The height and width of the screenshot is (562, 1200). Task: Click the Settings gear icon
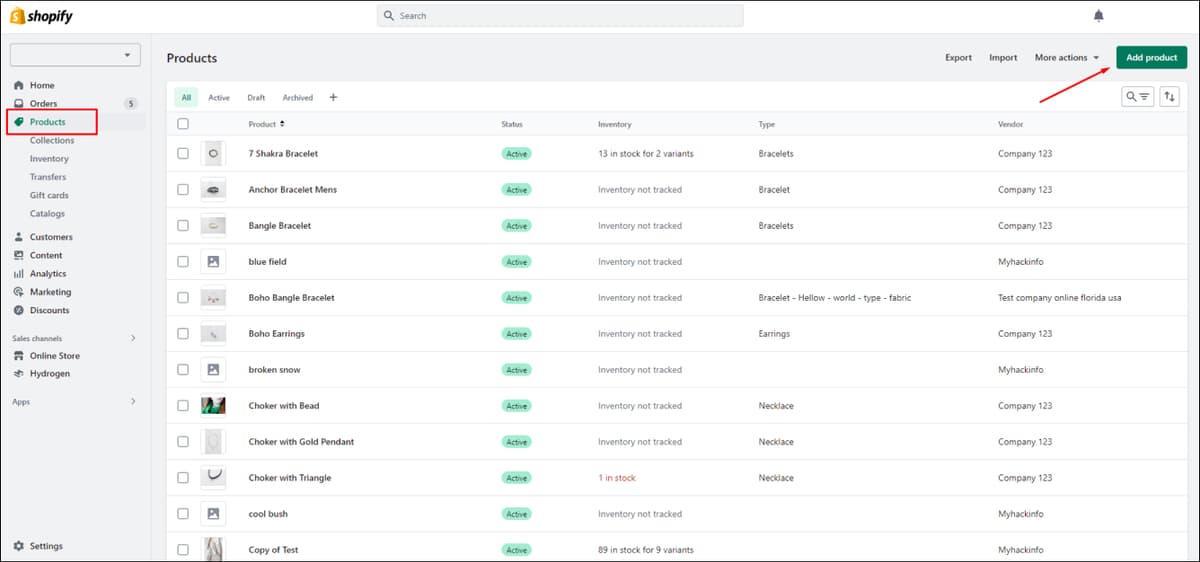(18, 546)
